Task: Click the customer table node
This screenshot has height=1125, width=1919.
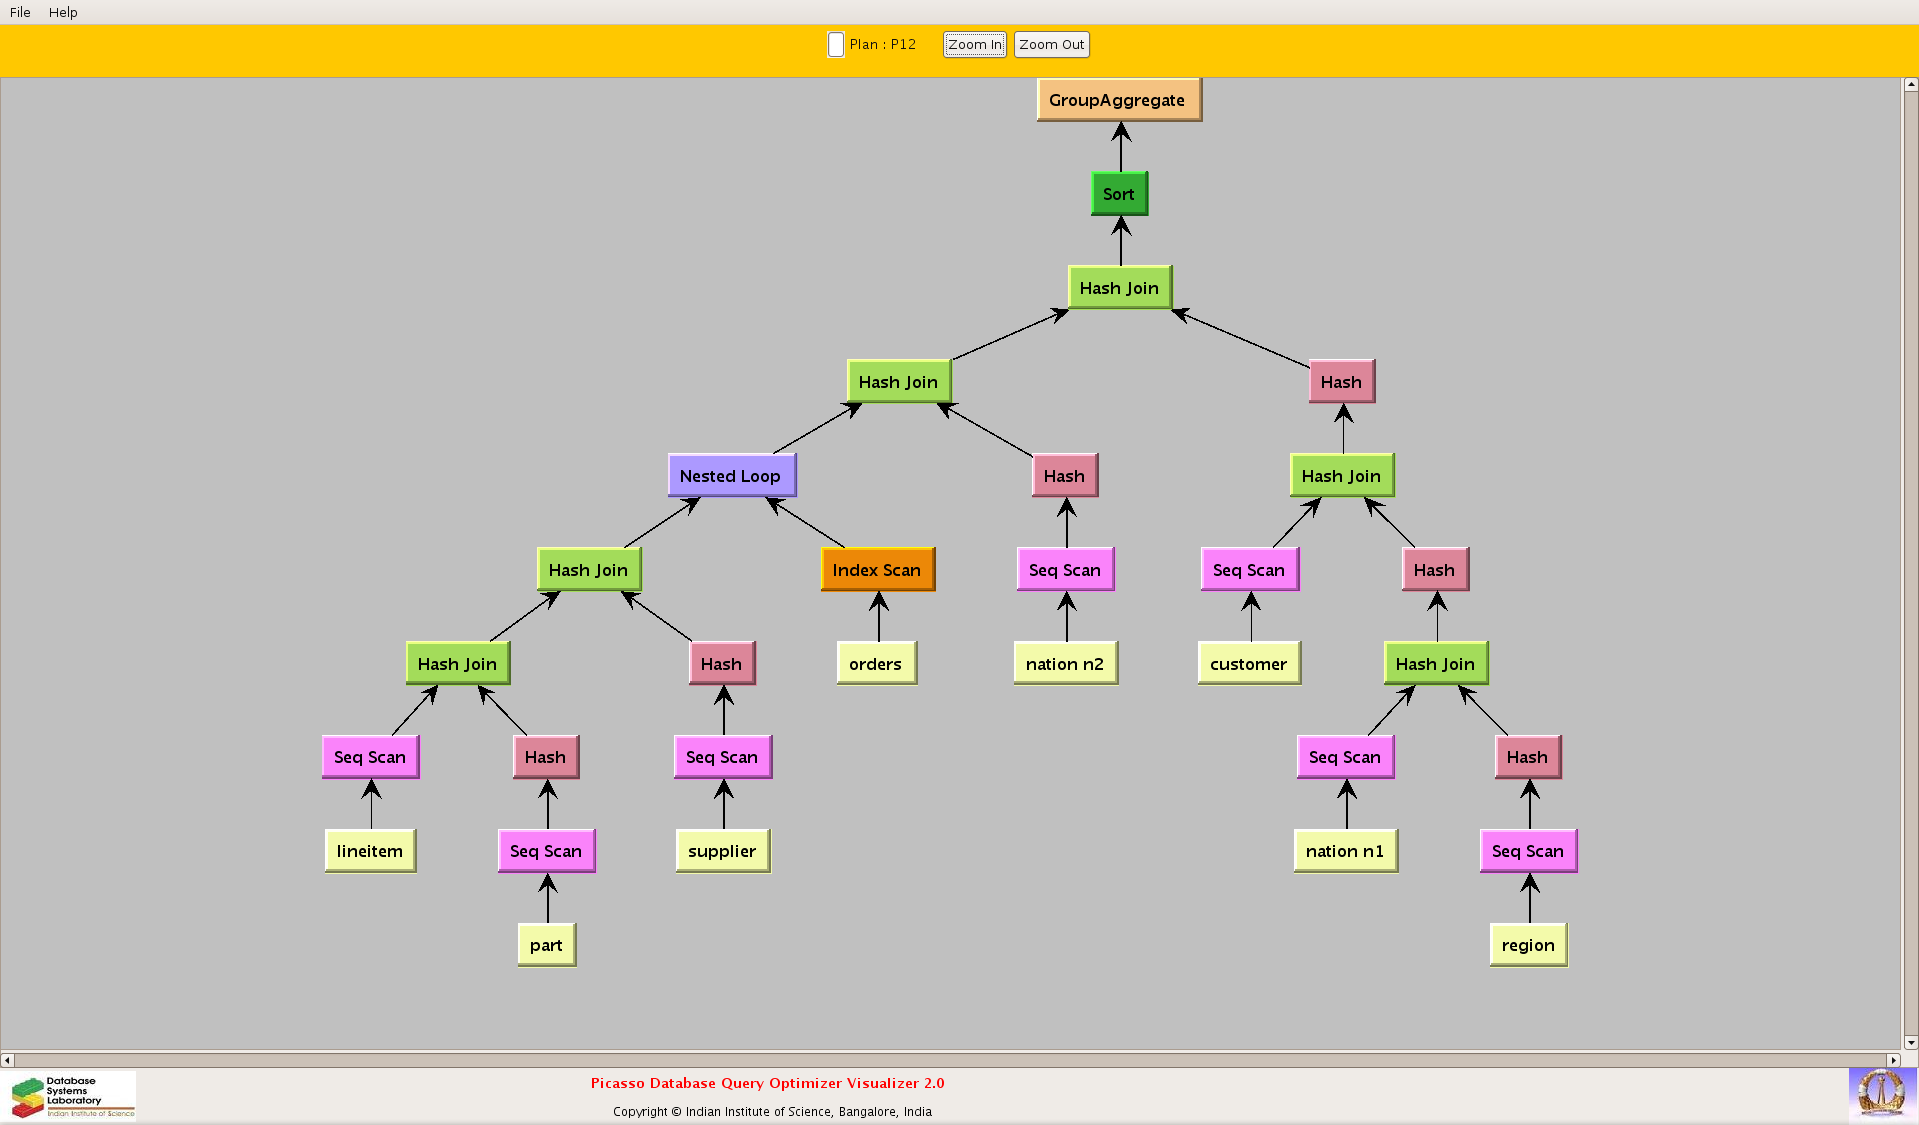Action: pos(1249,664)
